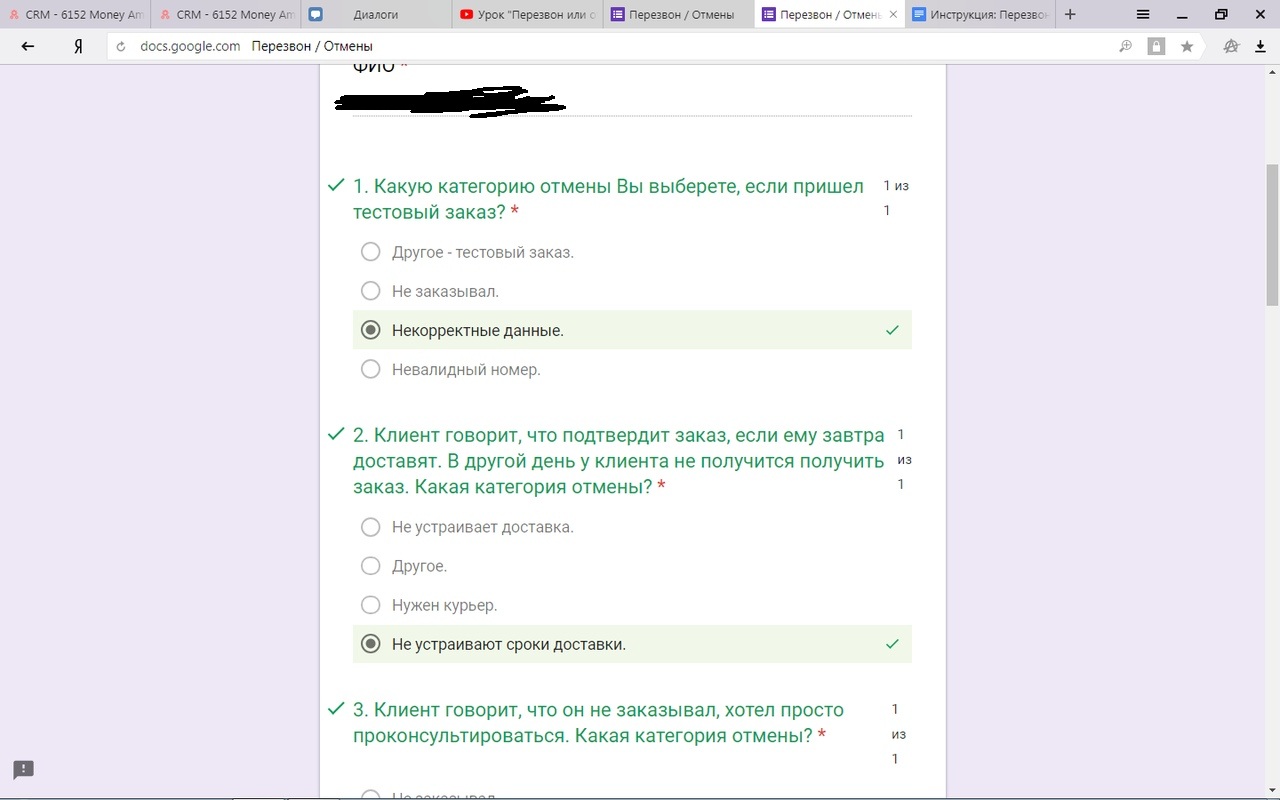This screenshot has width=1280, height=800.
Task: Open the "Инструкция: Перезвон" document tab
Action: point(980,14)
